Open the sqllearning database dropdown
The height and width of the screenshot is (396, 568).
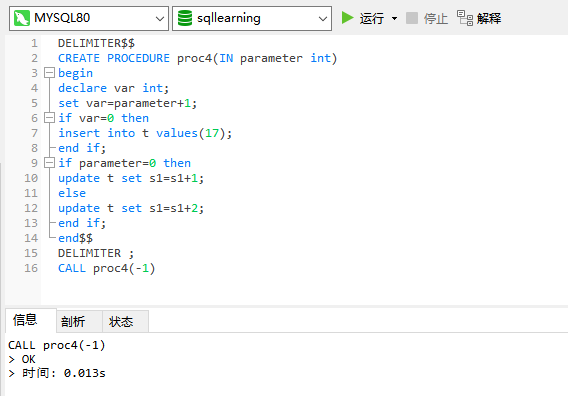point(323,18)
